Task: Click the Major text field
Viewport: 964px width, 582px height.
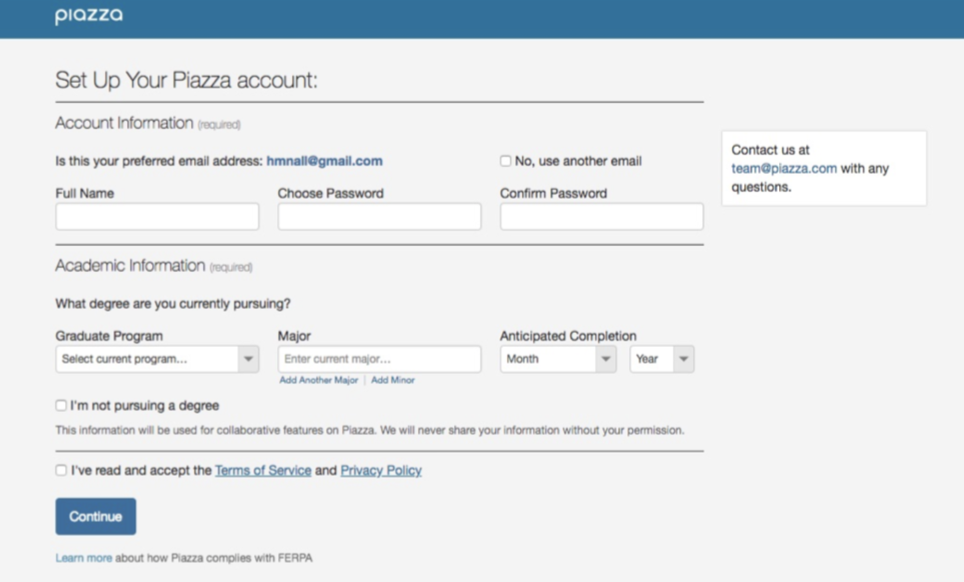Action: [379, 359]
